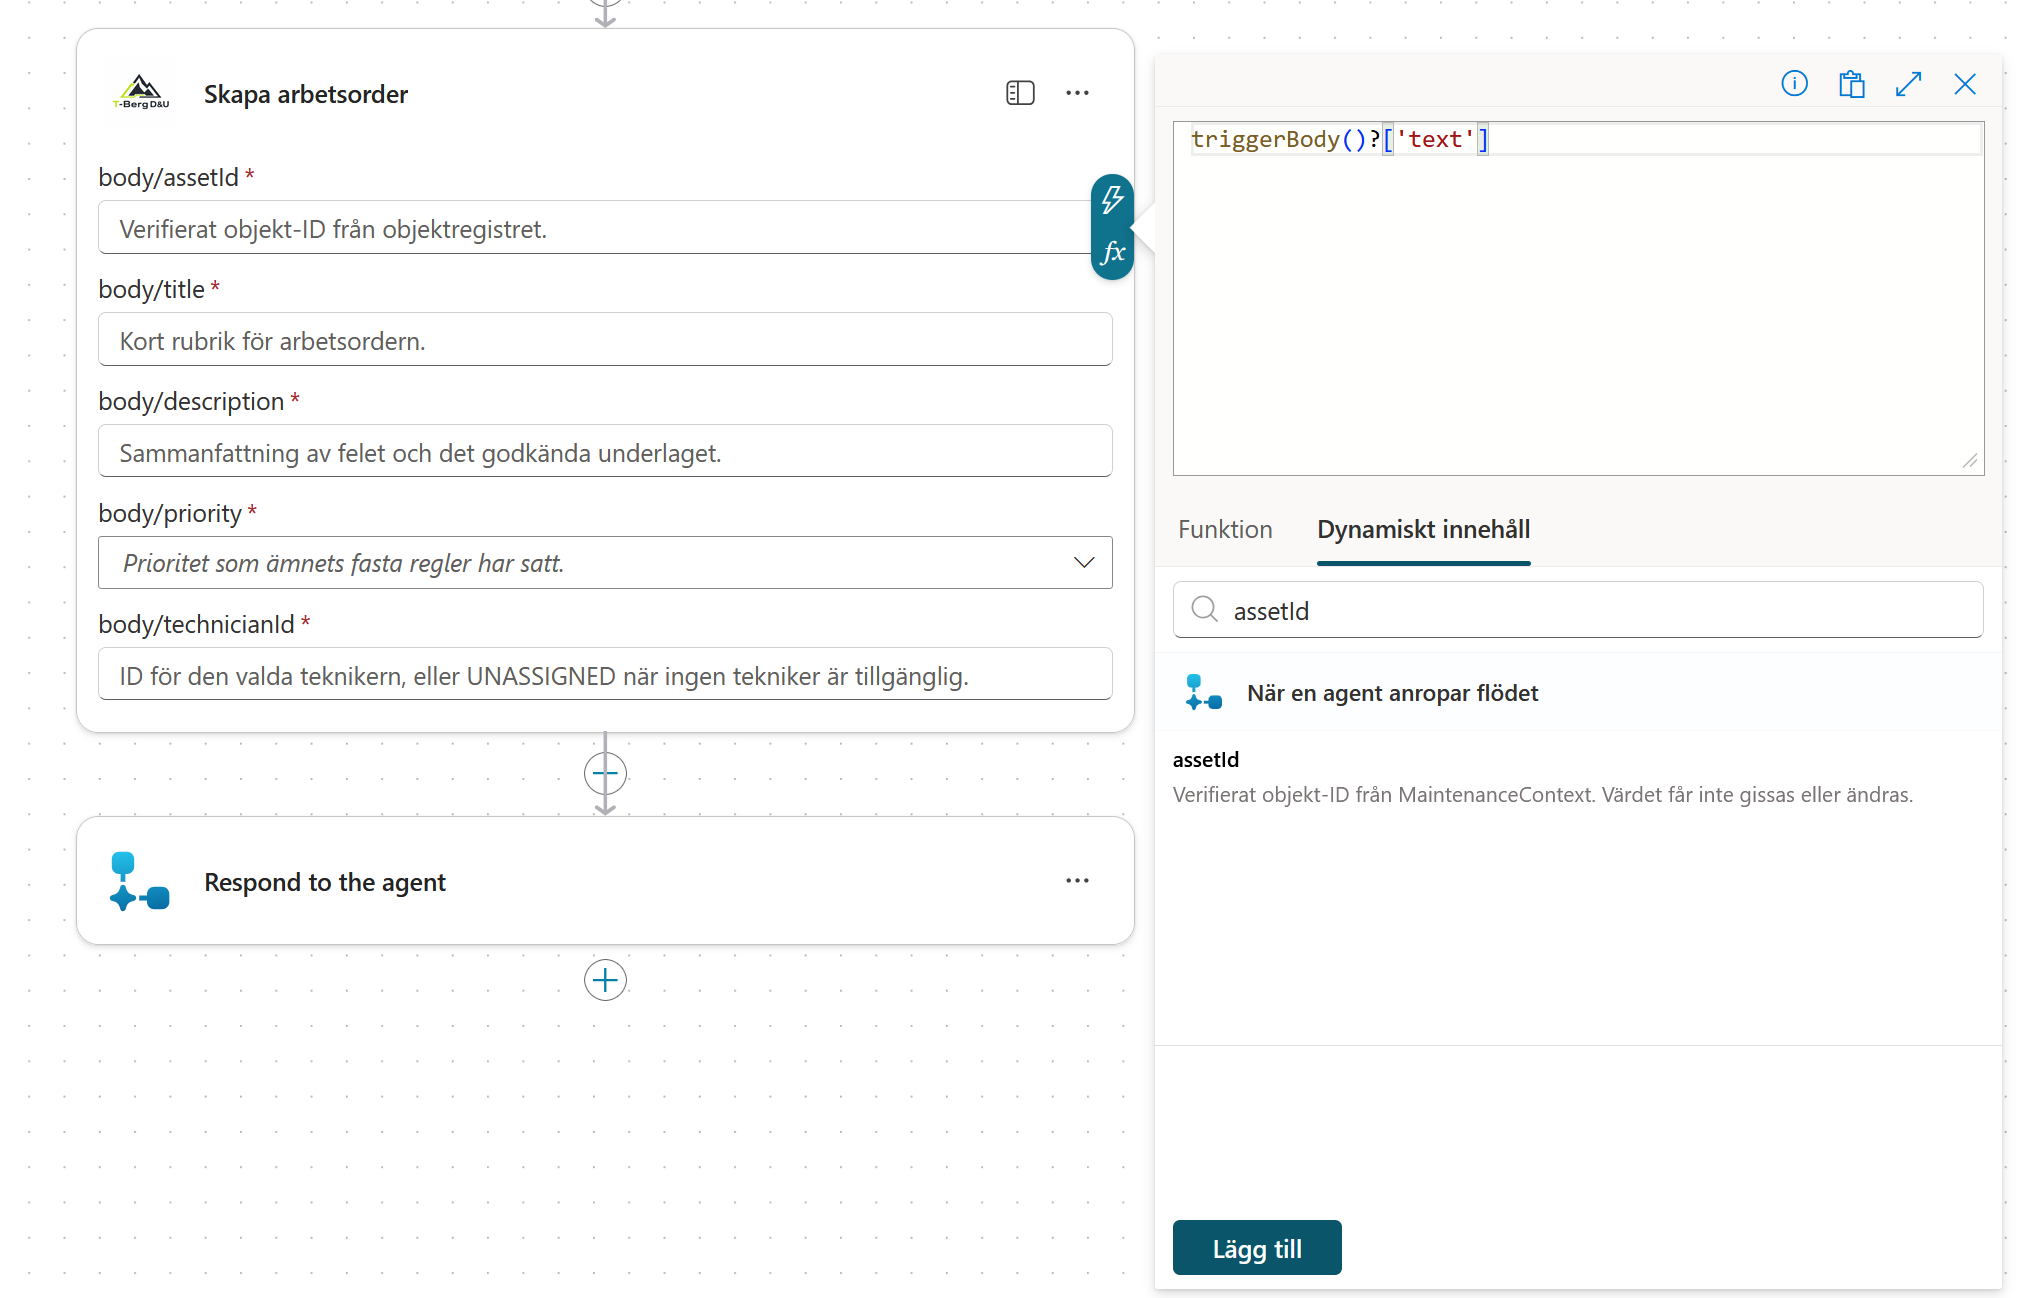This screenshot has height=1298, width=2019.
Task: Click the lightning dynamic content icon
Action: 1112,200
